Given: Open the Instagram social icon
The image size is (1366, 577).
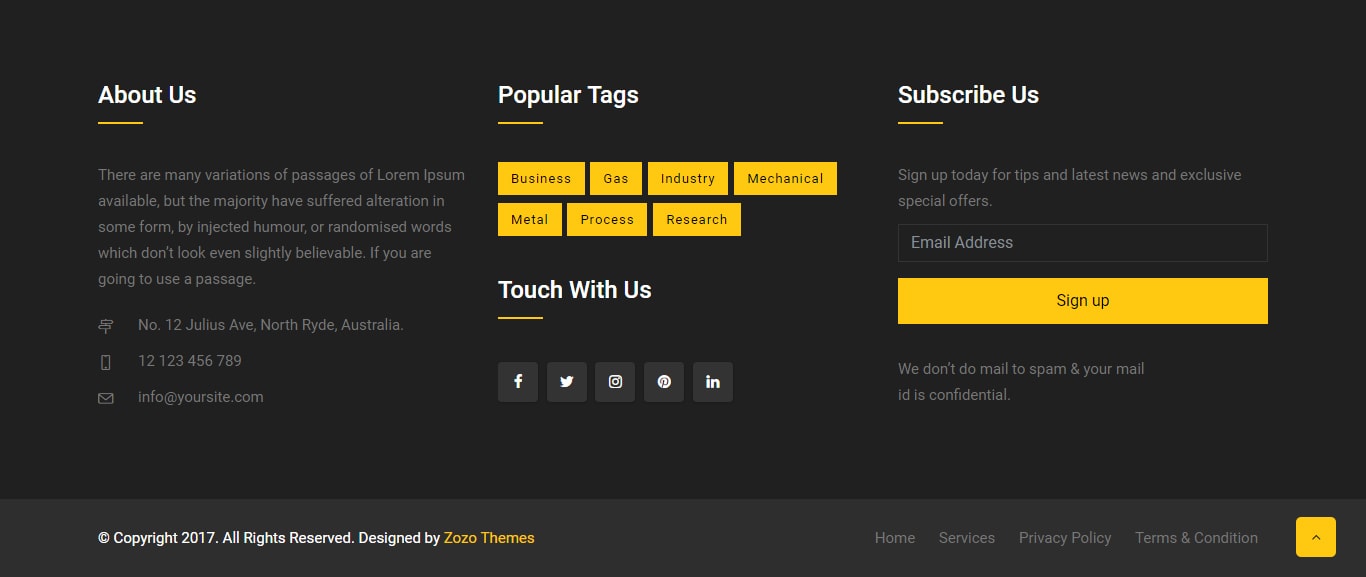Looking at the screenshot, I should pyautogui.click(x=615, y=382).
